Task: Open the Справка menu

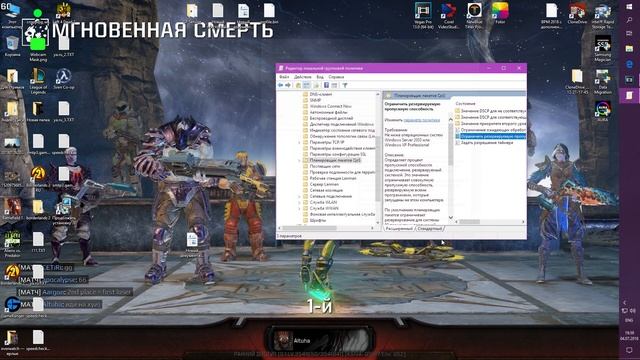Action: click(x=336, y=77)
